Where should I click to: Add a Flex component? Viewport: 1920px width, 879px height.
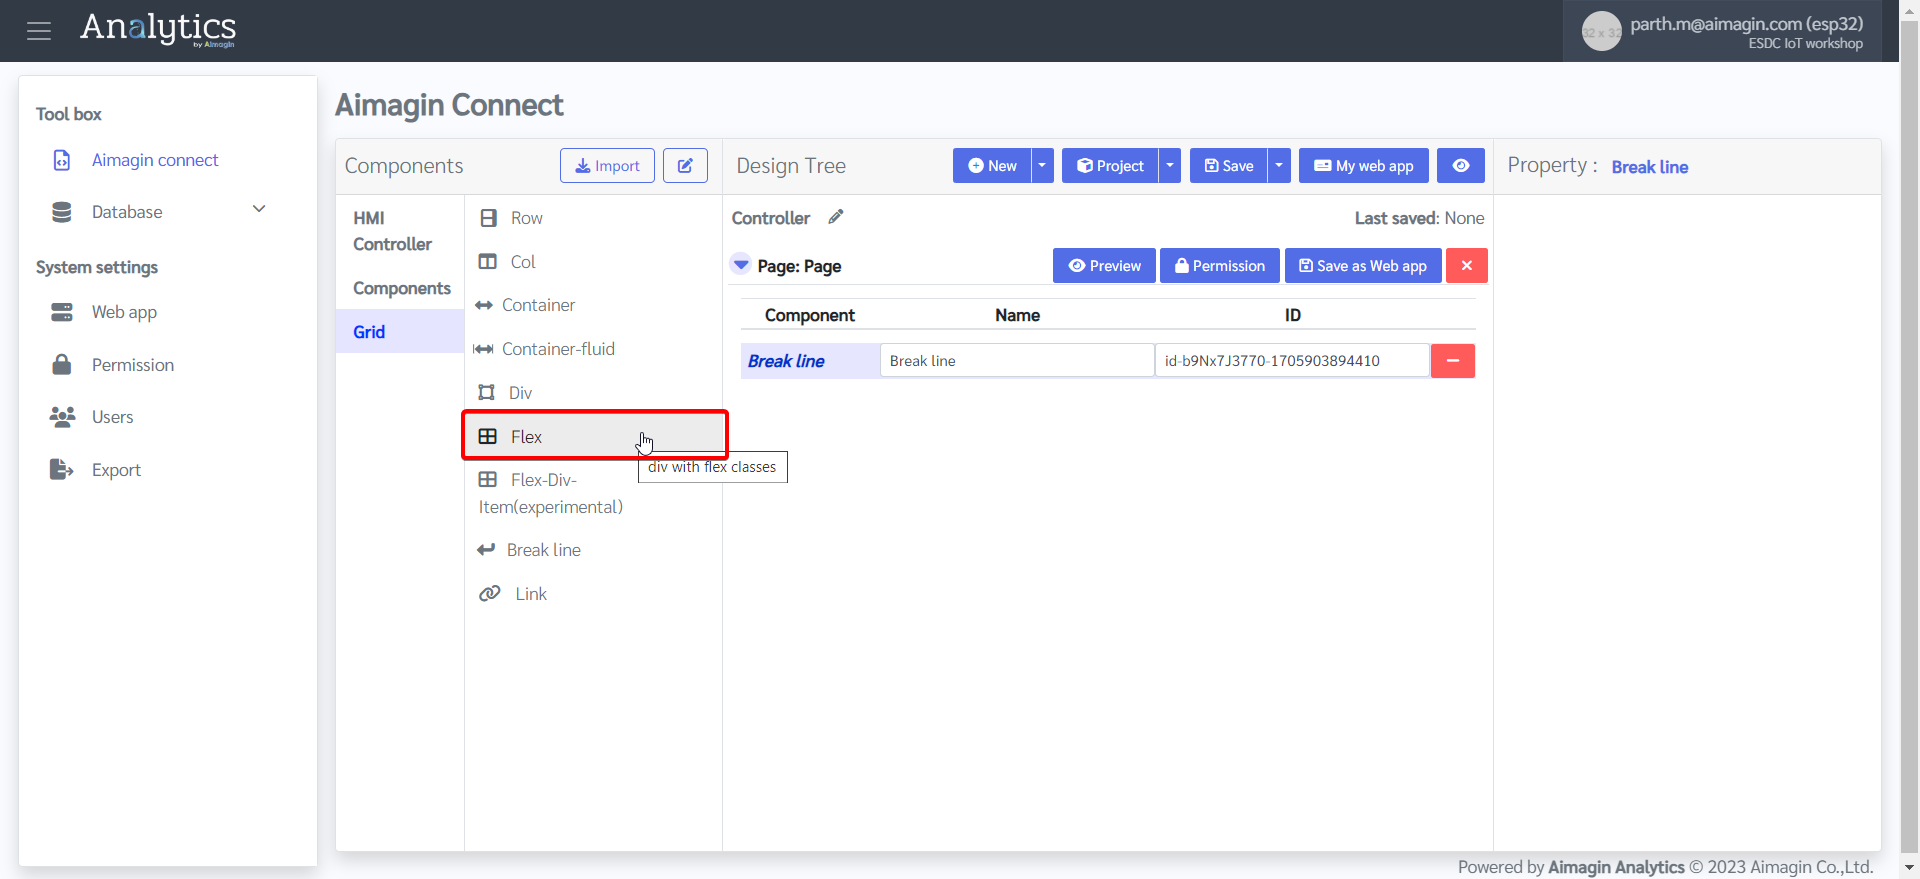coord(595,436)
